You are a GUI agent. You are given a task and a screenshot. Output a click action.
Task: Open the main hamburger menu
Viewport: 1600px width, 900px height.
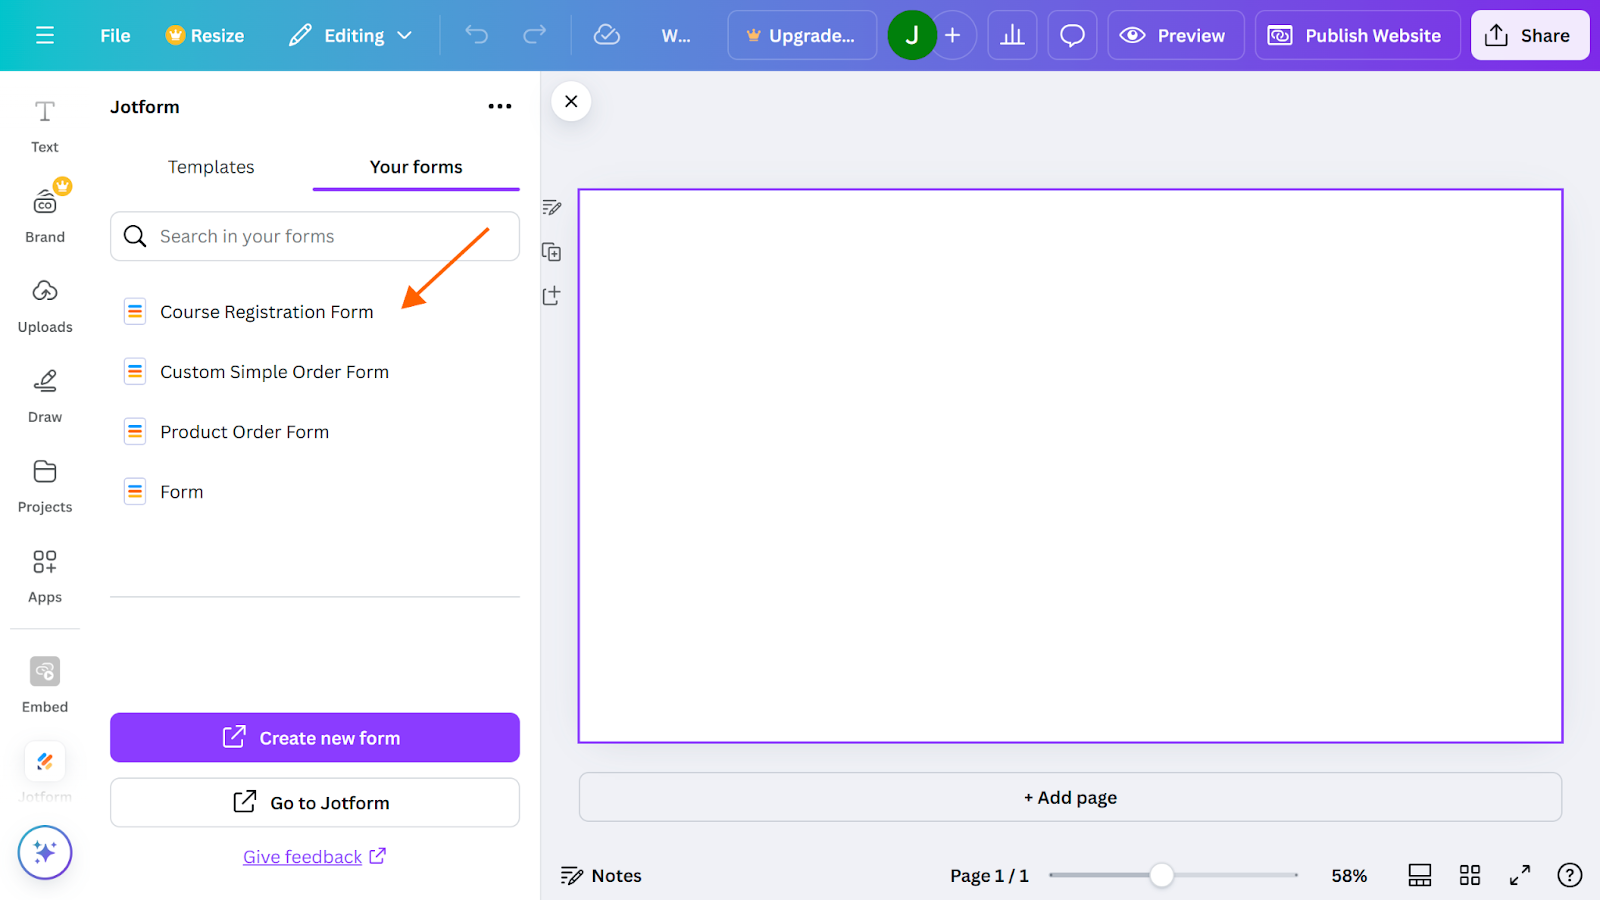pyautogui.click(x=45, y=36)
